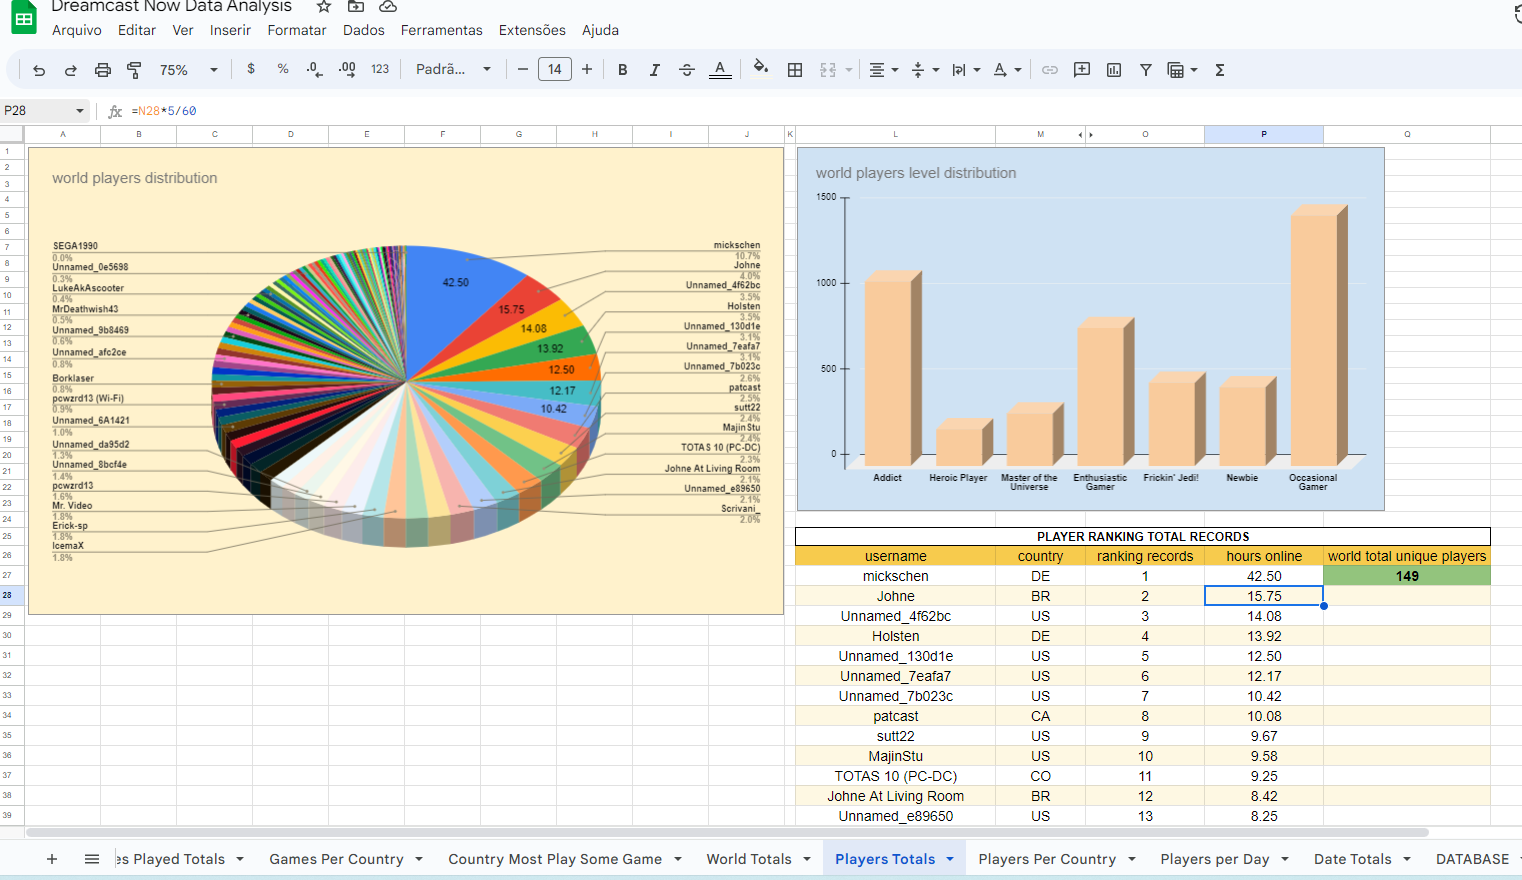This screenshot has height=880, width=1522.
Task: Open text wrapping dropdown
Action: (966, 70)
